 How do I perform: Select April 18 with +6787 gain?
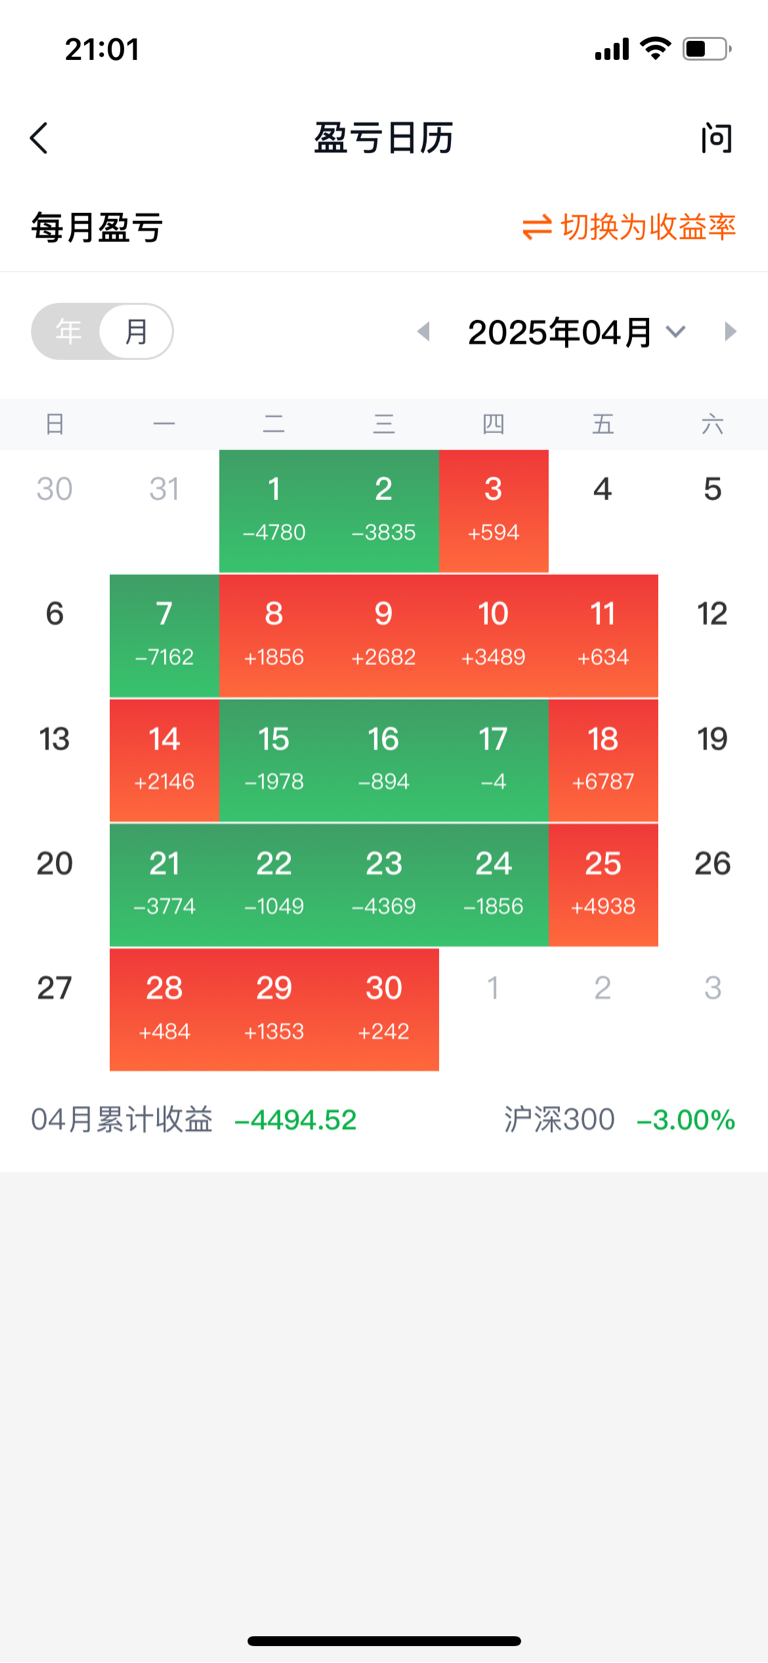[603, 760]
